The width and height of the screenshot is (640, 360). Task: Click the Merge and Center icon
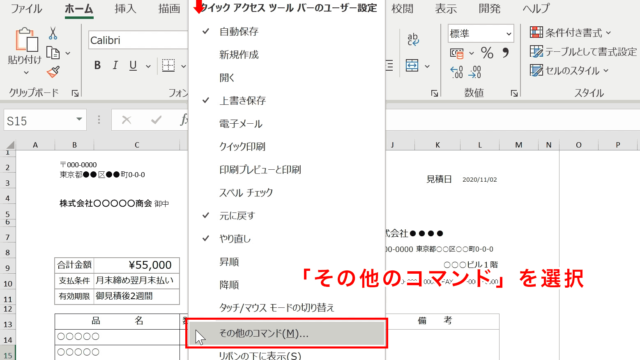pos(412,65)
